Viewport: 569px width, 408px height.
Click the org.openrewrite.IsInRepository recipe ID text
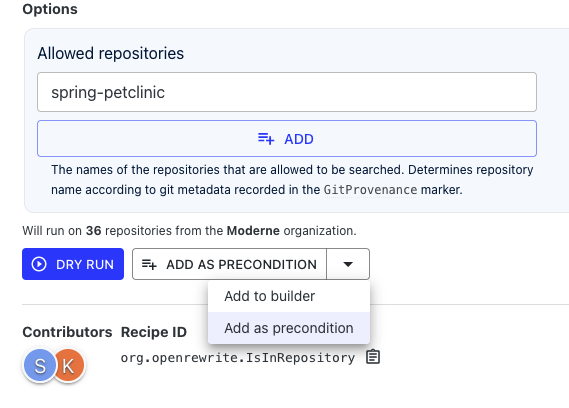coord(238,358)
